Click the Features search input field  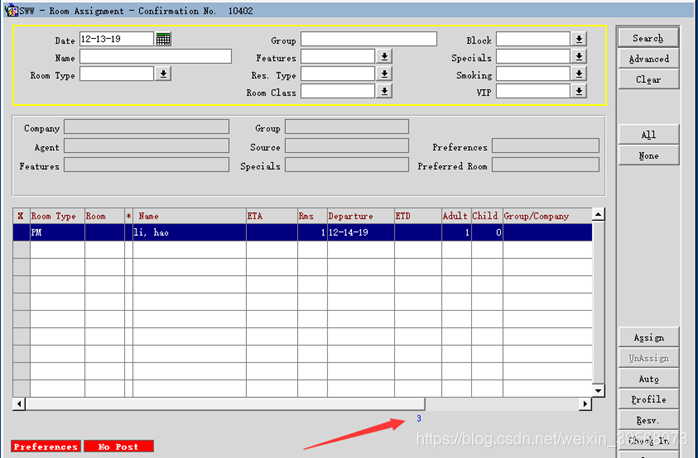point(338,57)
